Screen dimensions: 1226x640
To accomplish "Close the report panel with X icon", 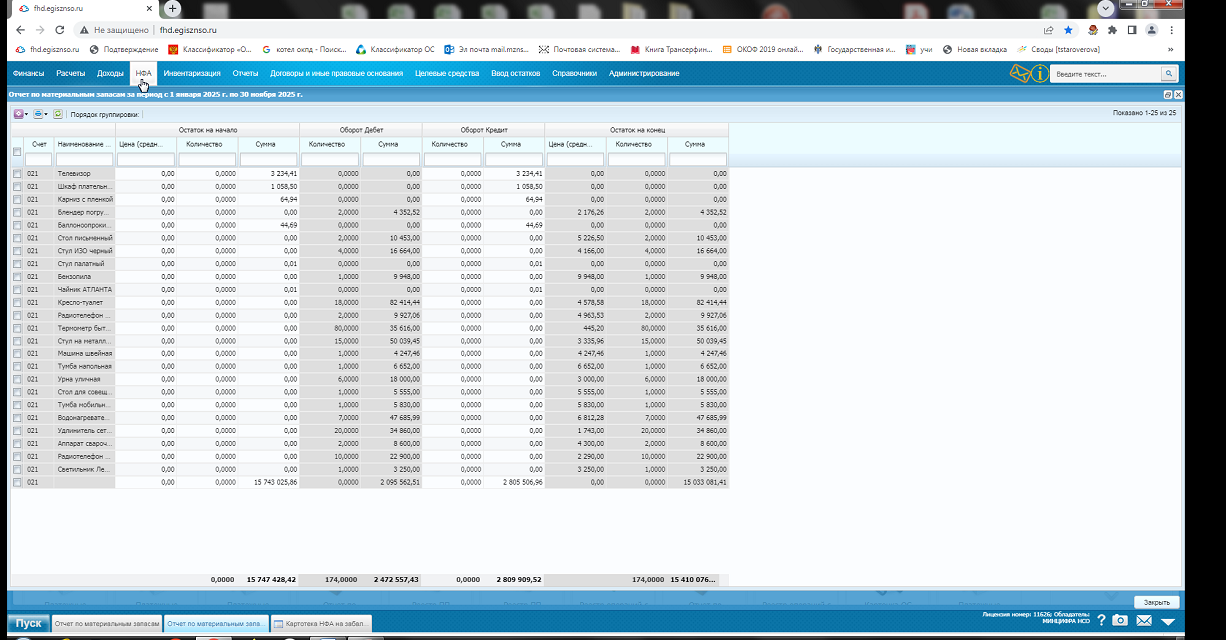I will 1179,94.
